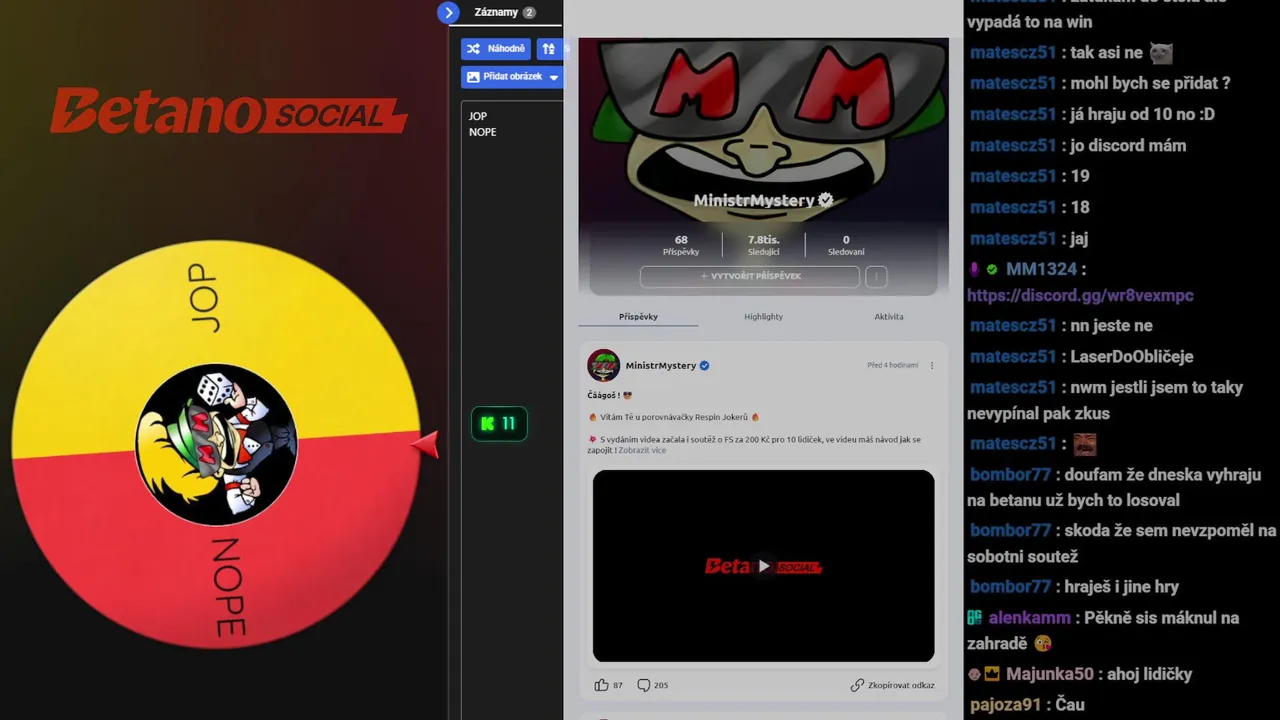Click the green Kick viewer count badge

coord(499,424)
